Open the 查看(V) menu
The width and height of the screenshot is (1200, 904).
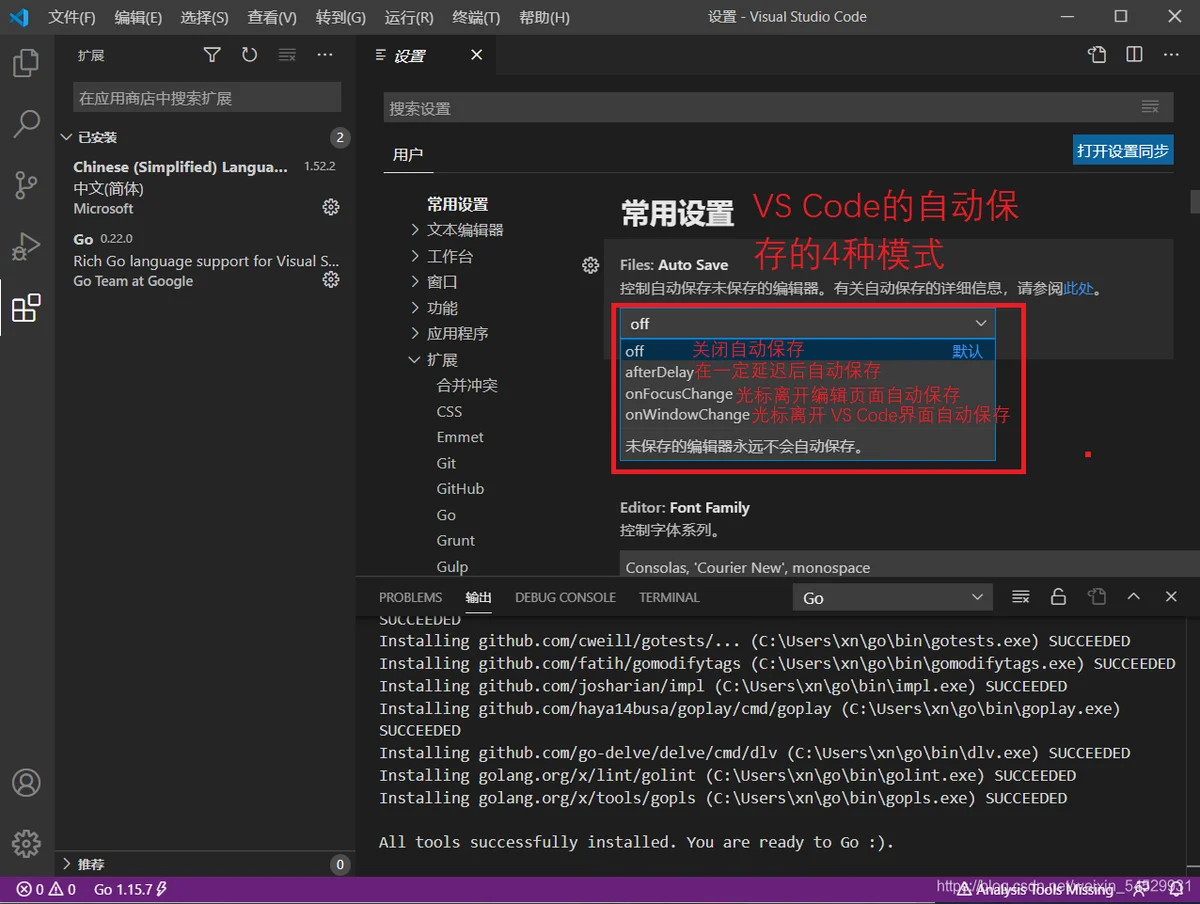point(272,17)
